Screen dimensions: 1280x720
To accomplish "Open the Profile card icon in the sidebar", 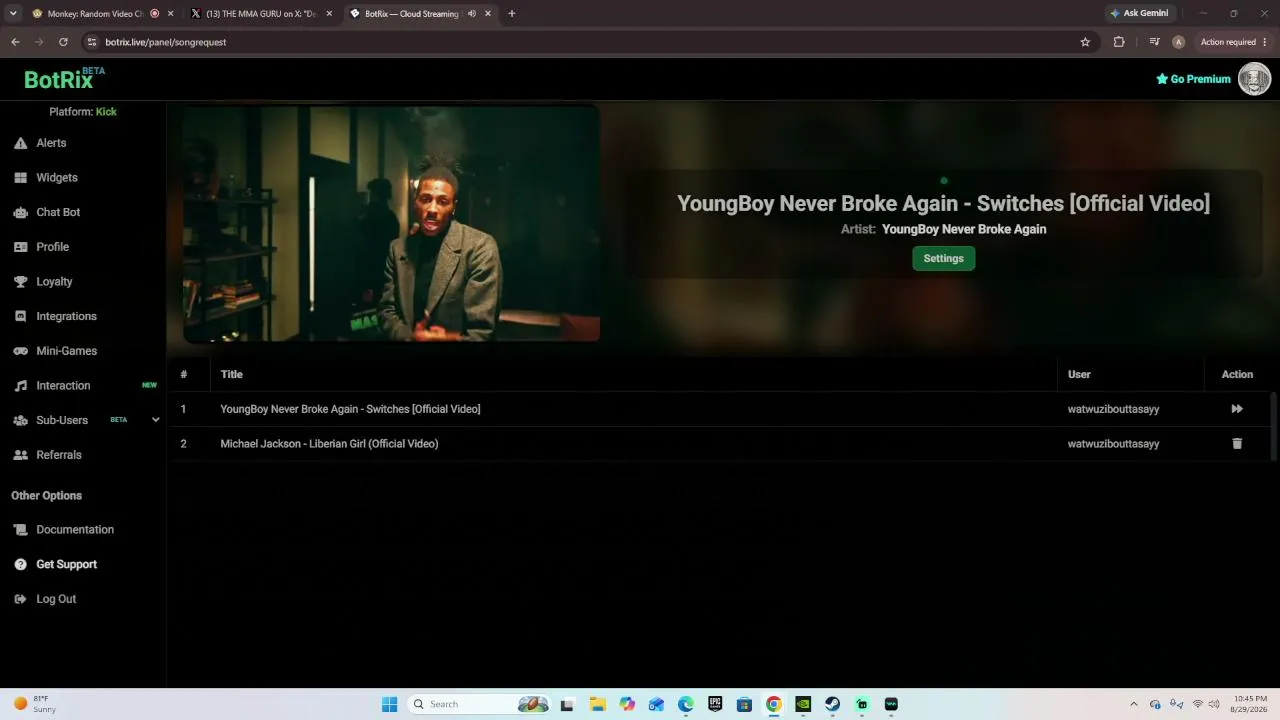I will pos(20,247).
